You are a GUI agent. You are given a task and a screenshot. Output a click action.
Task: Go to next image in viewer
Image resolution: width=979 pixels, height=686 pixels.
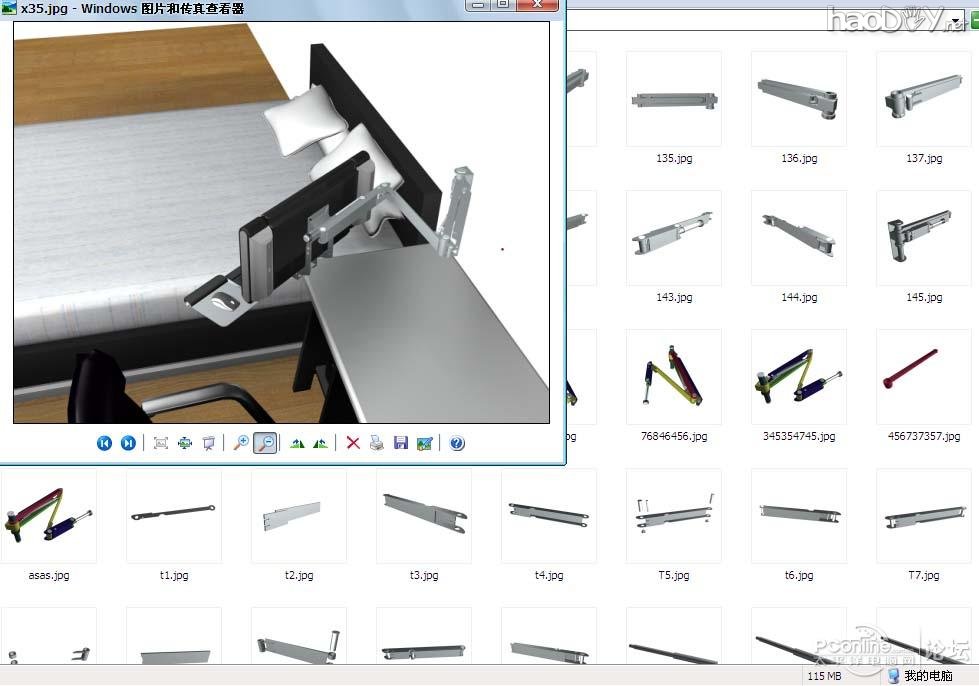point(128,443)
